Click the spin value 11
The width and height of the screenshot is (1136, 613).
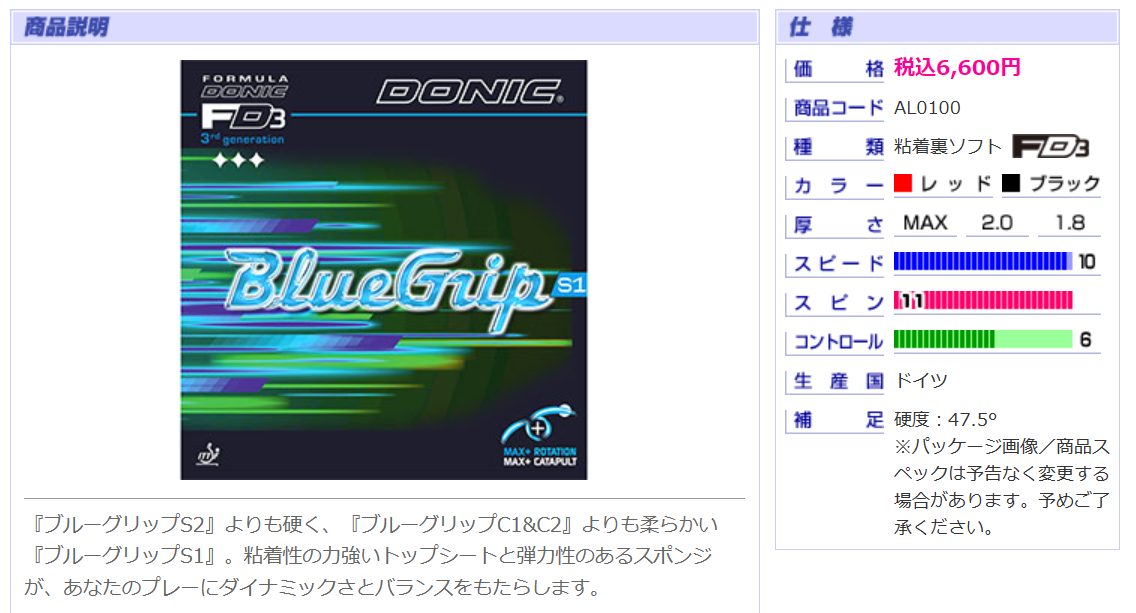[911, 301]
